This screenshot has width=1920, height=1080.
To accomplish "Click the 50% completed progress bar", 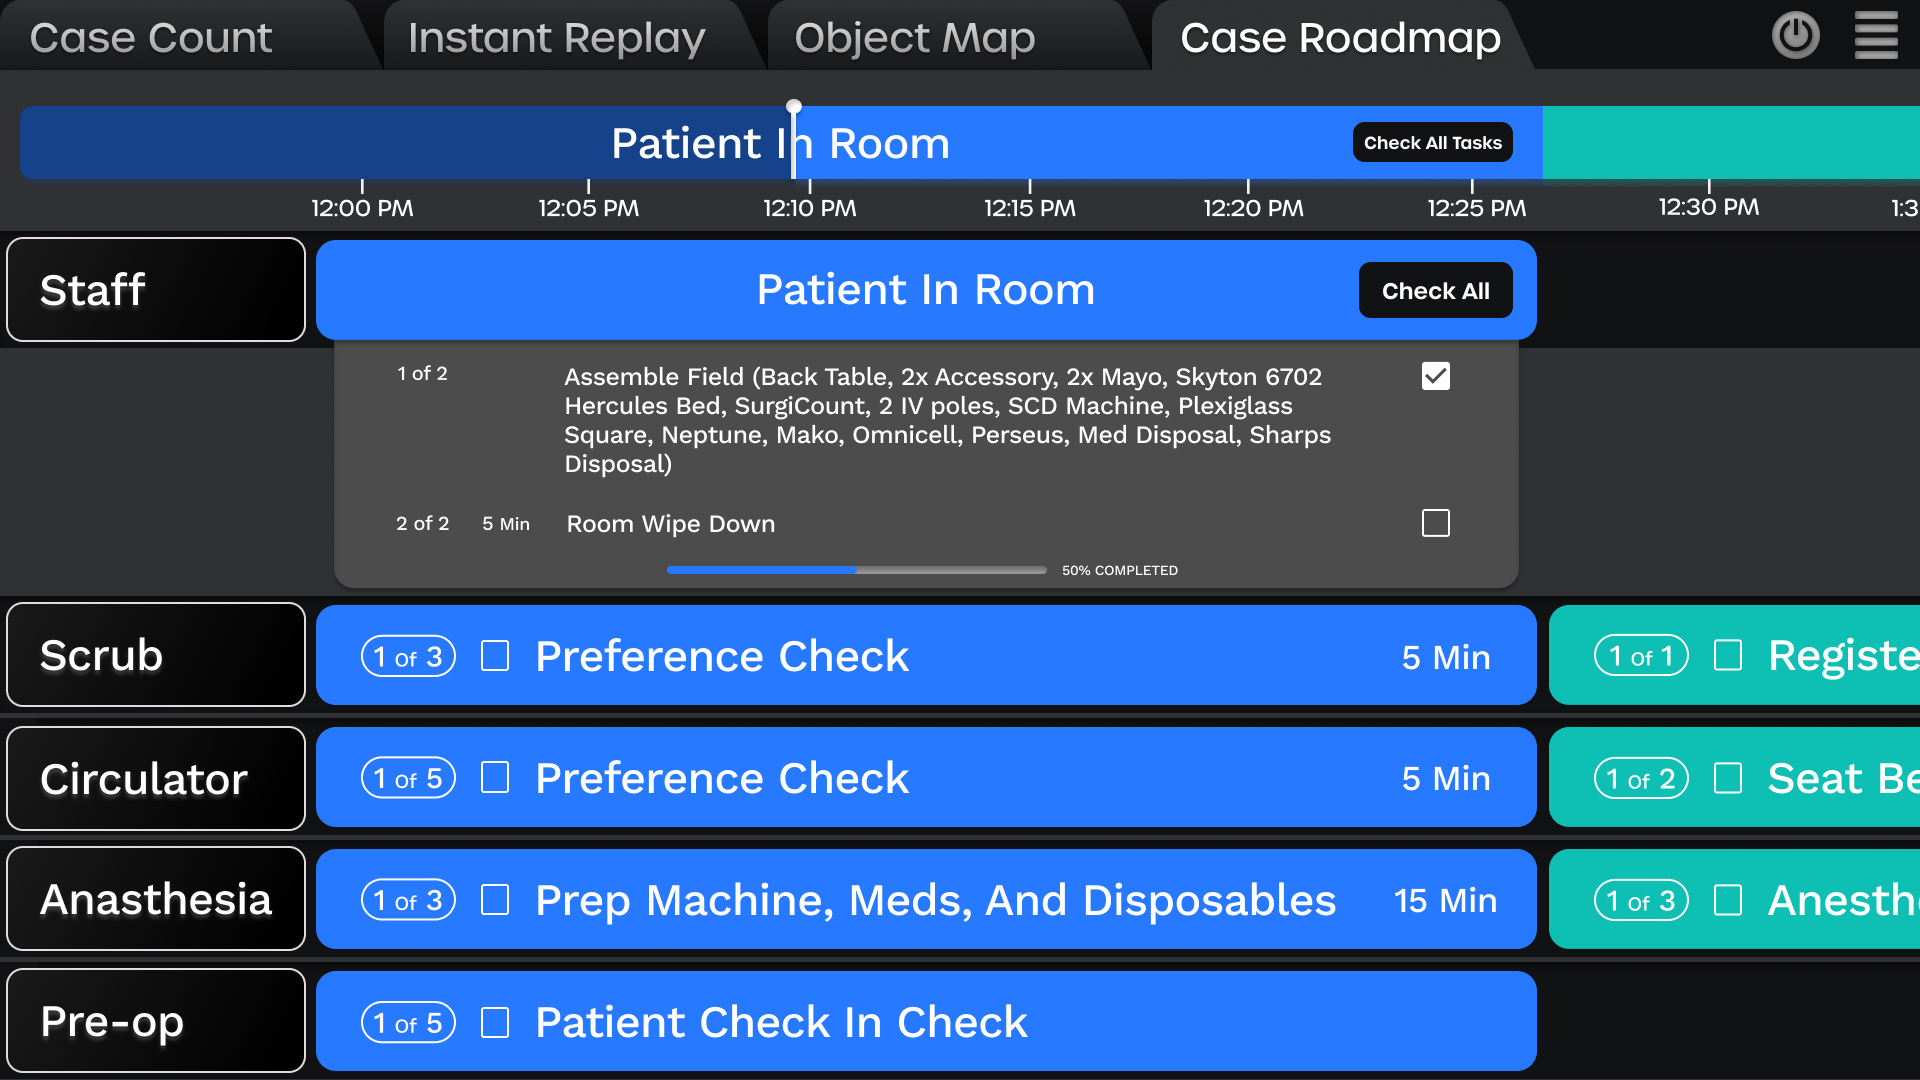I will pyautogui.click(x=856, y=570).
